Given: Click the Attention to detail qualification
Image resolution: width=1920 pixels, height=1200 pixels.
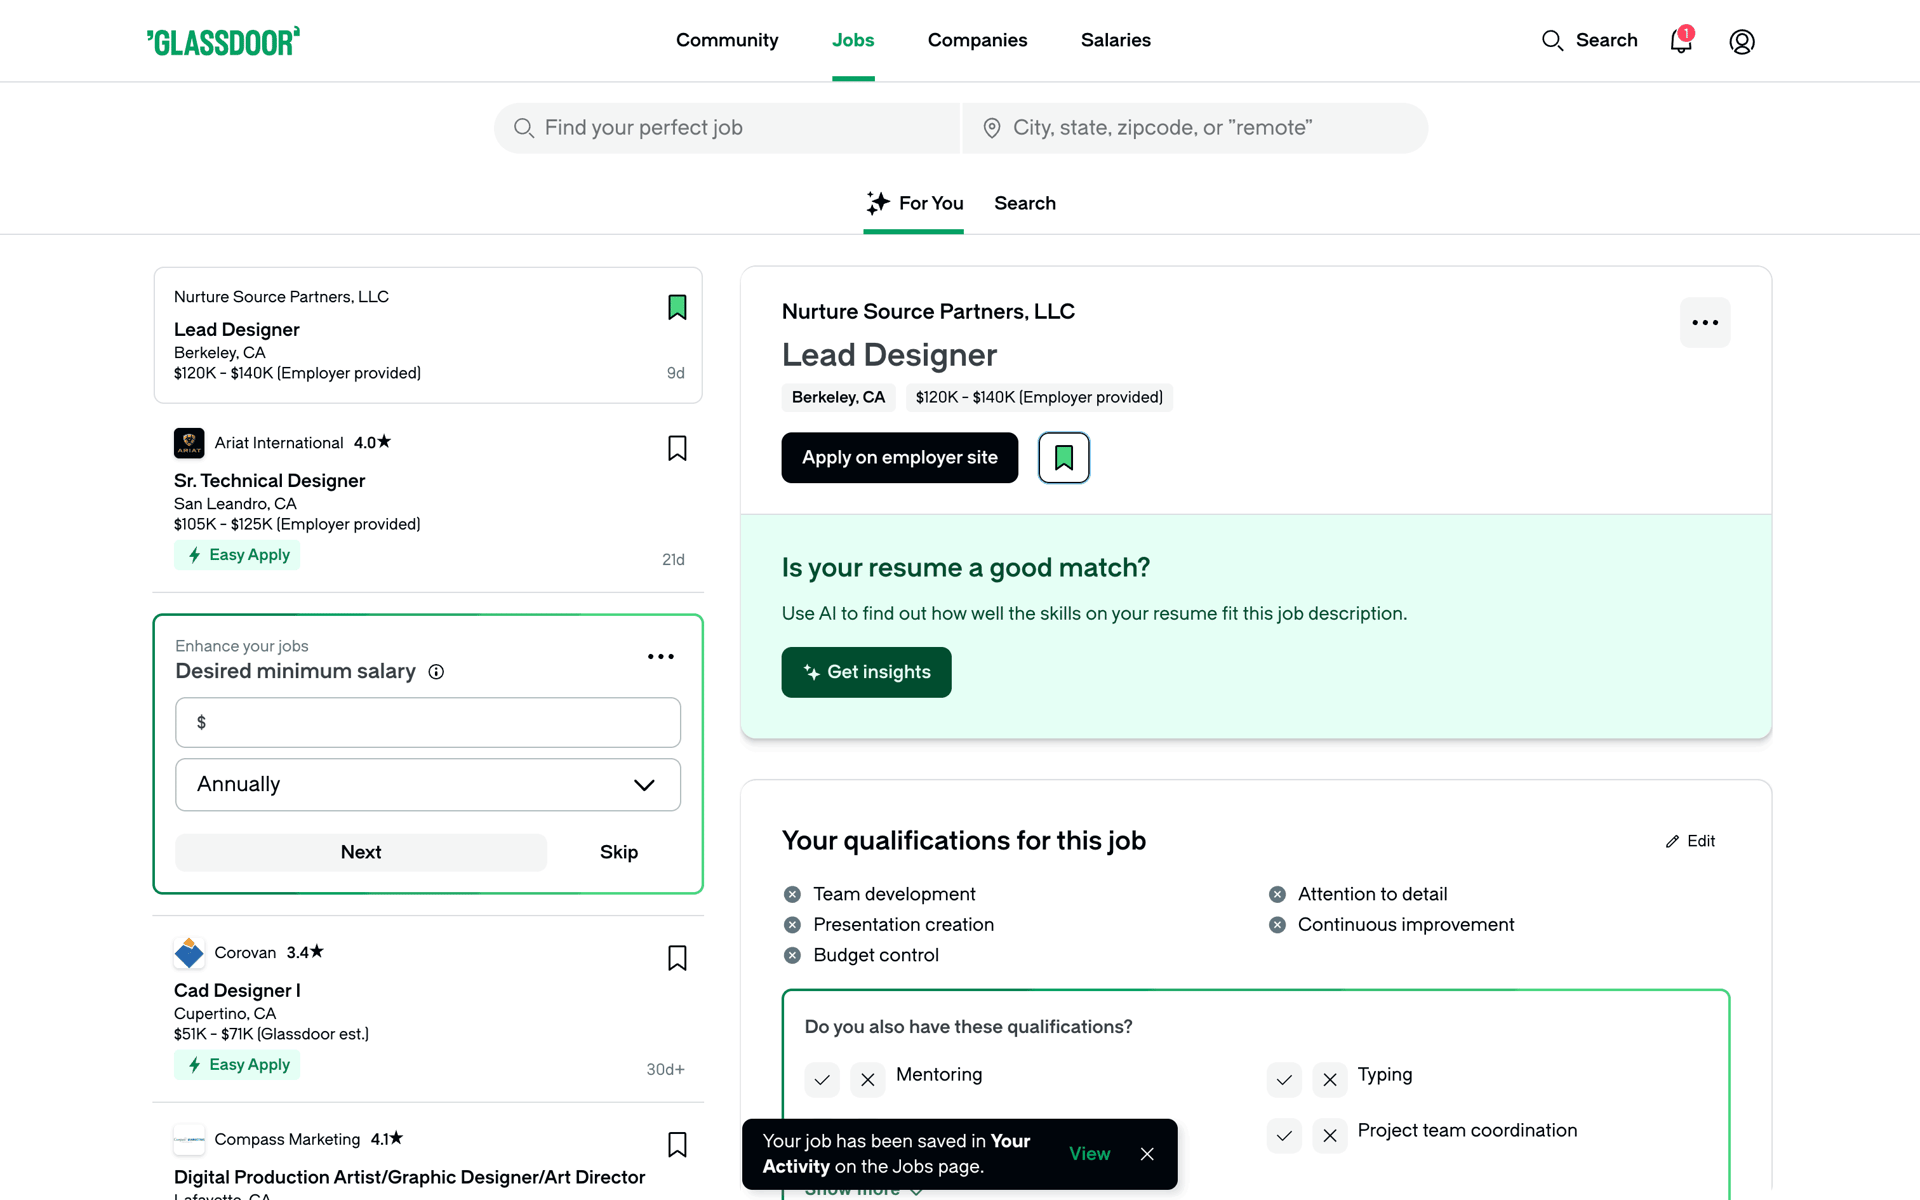Looking at the screenshot, I should tap(1372, 894).
